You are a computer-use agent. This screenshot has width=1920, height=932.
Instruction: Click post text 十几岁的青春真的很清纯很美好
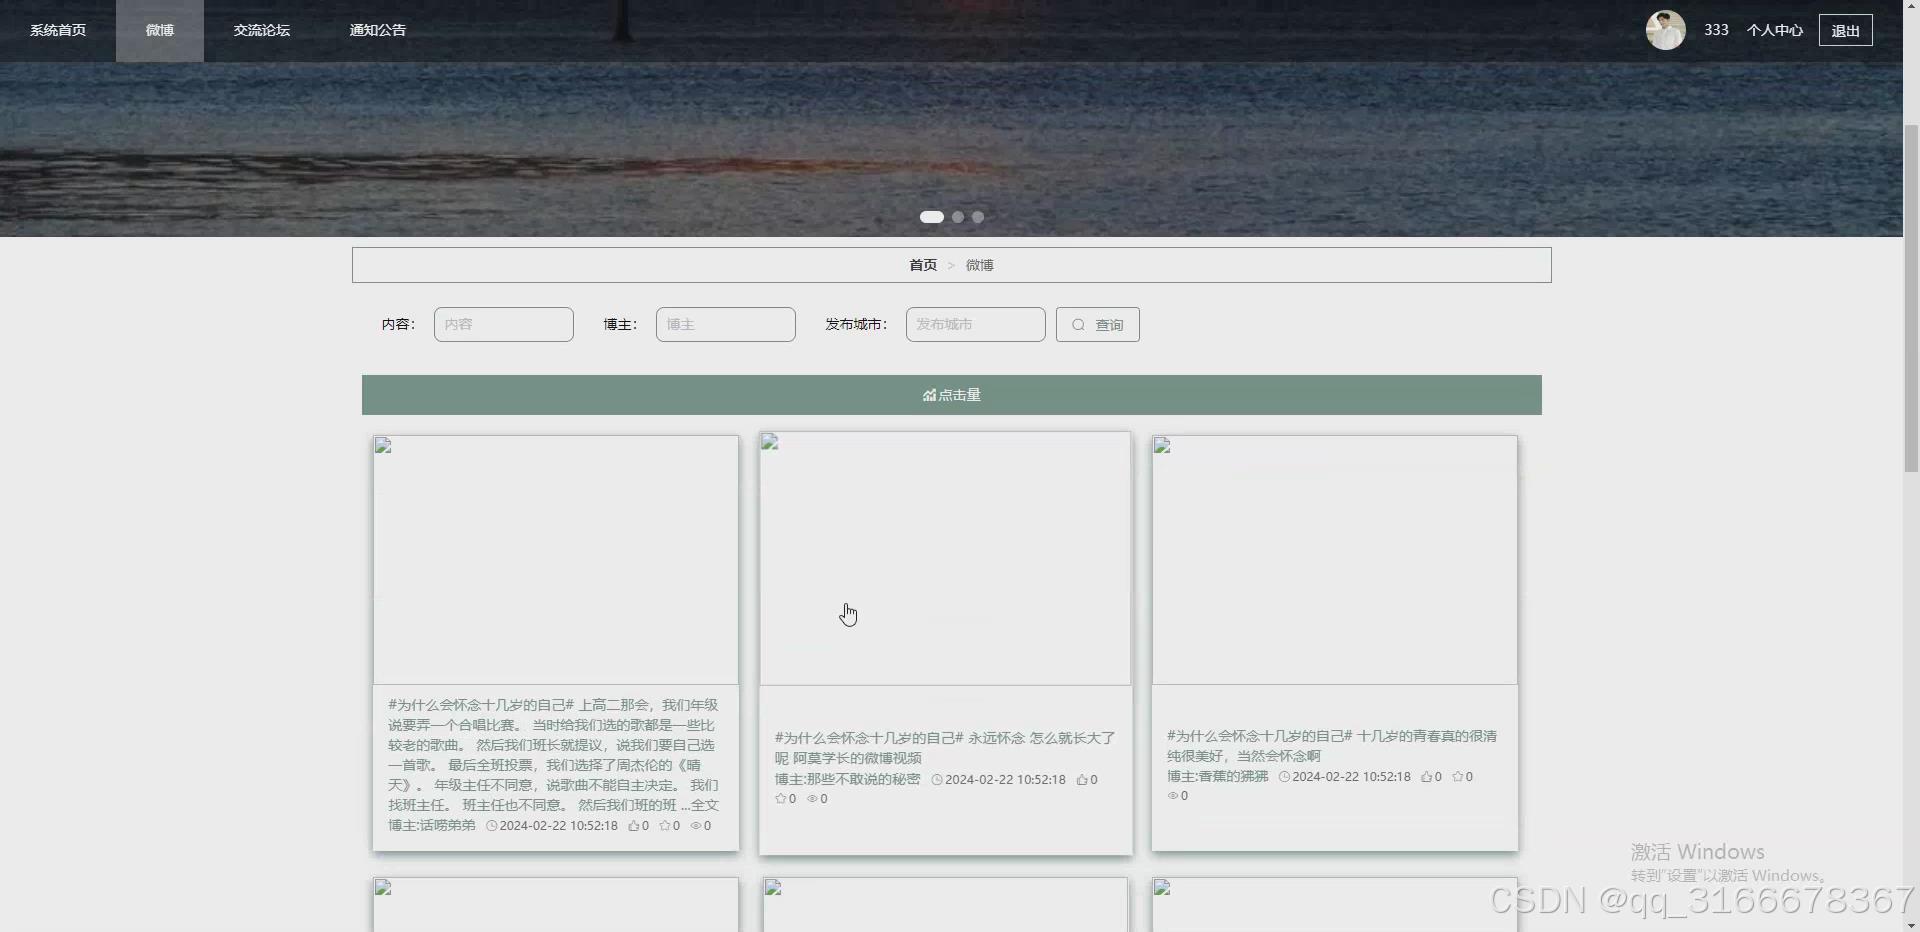coord(1332,746)
